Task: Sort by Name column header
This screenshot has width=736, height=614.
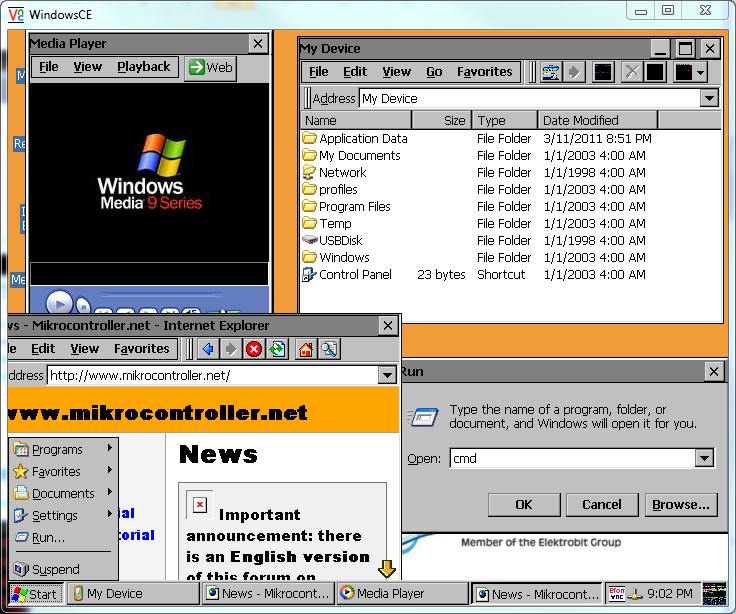Action: (x=356, y=121)
